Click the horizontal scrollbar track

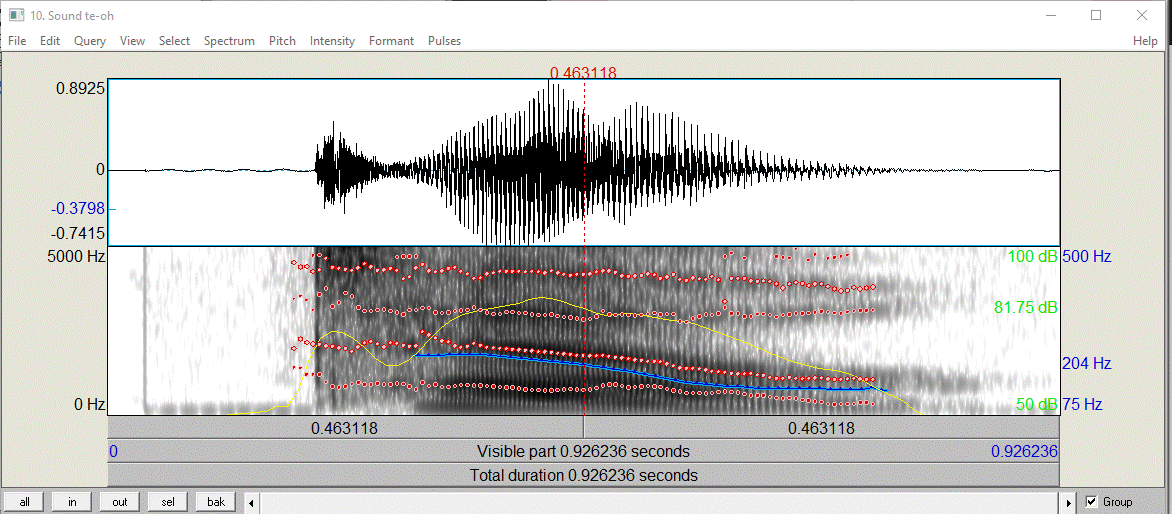coord(659,501)
